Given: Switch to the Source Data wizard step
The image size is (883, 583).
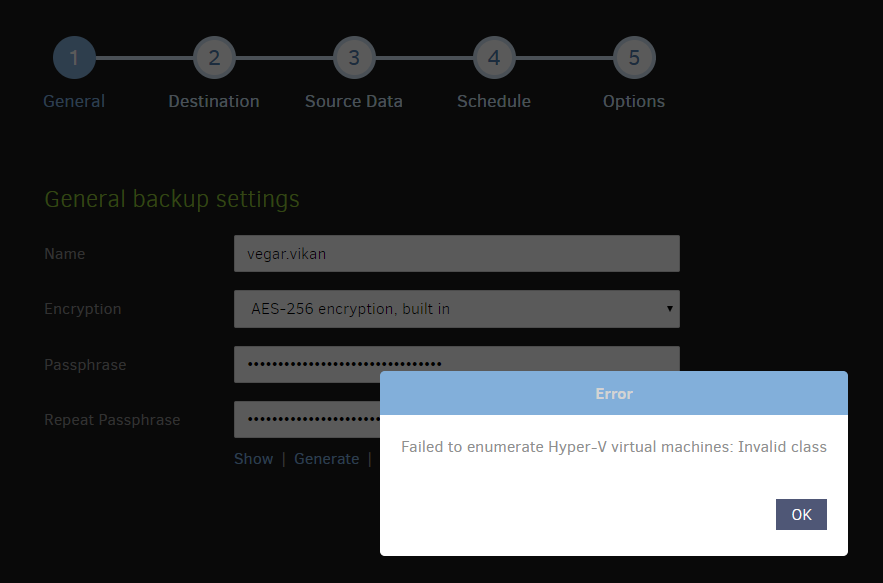Looking at the screenshot, I should (353, 101).
